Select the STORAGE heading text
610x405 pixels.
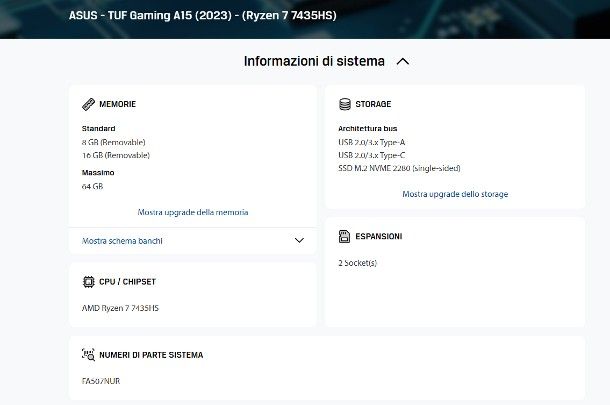(x=373, y=104)
